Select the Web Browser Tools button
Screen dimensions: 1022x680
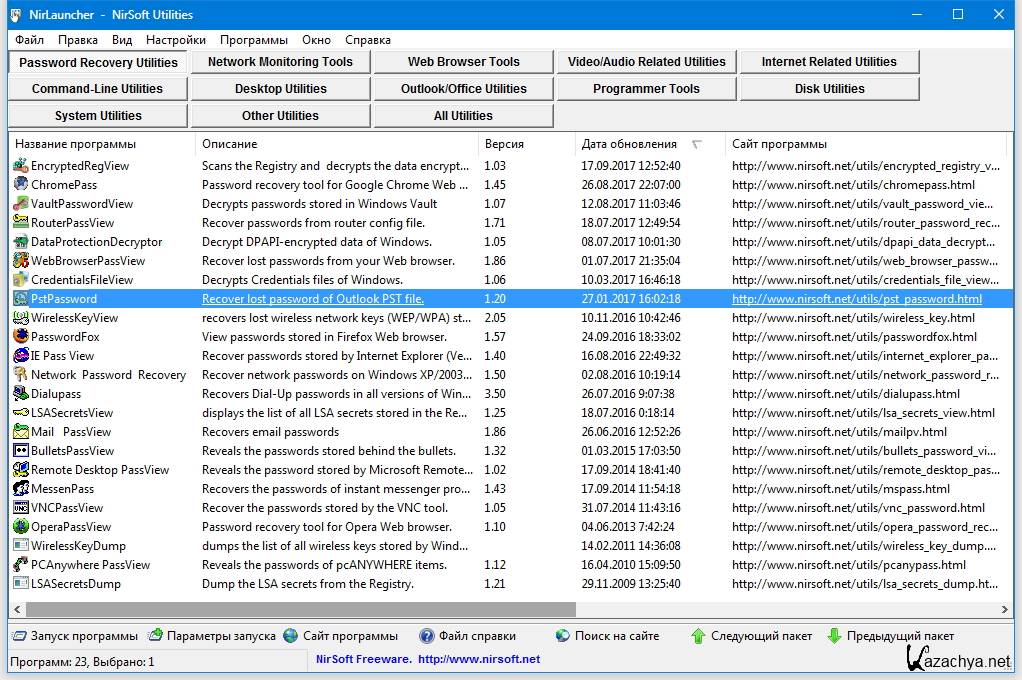(463, 62)
